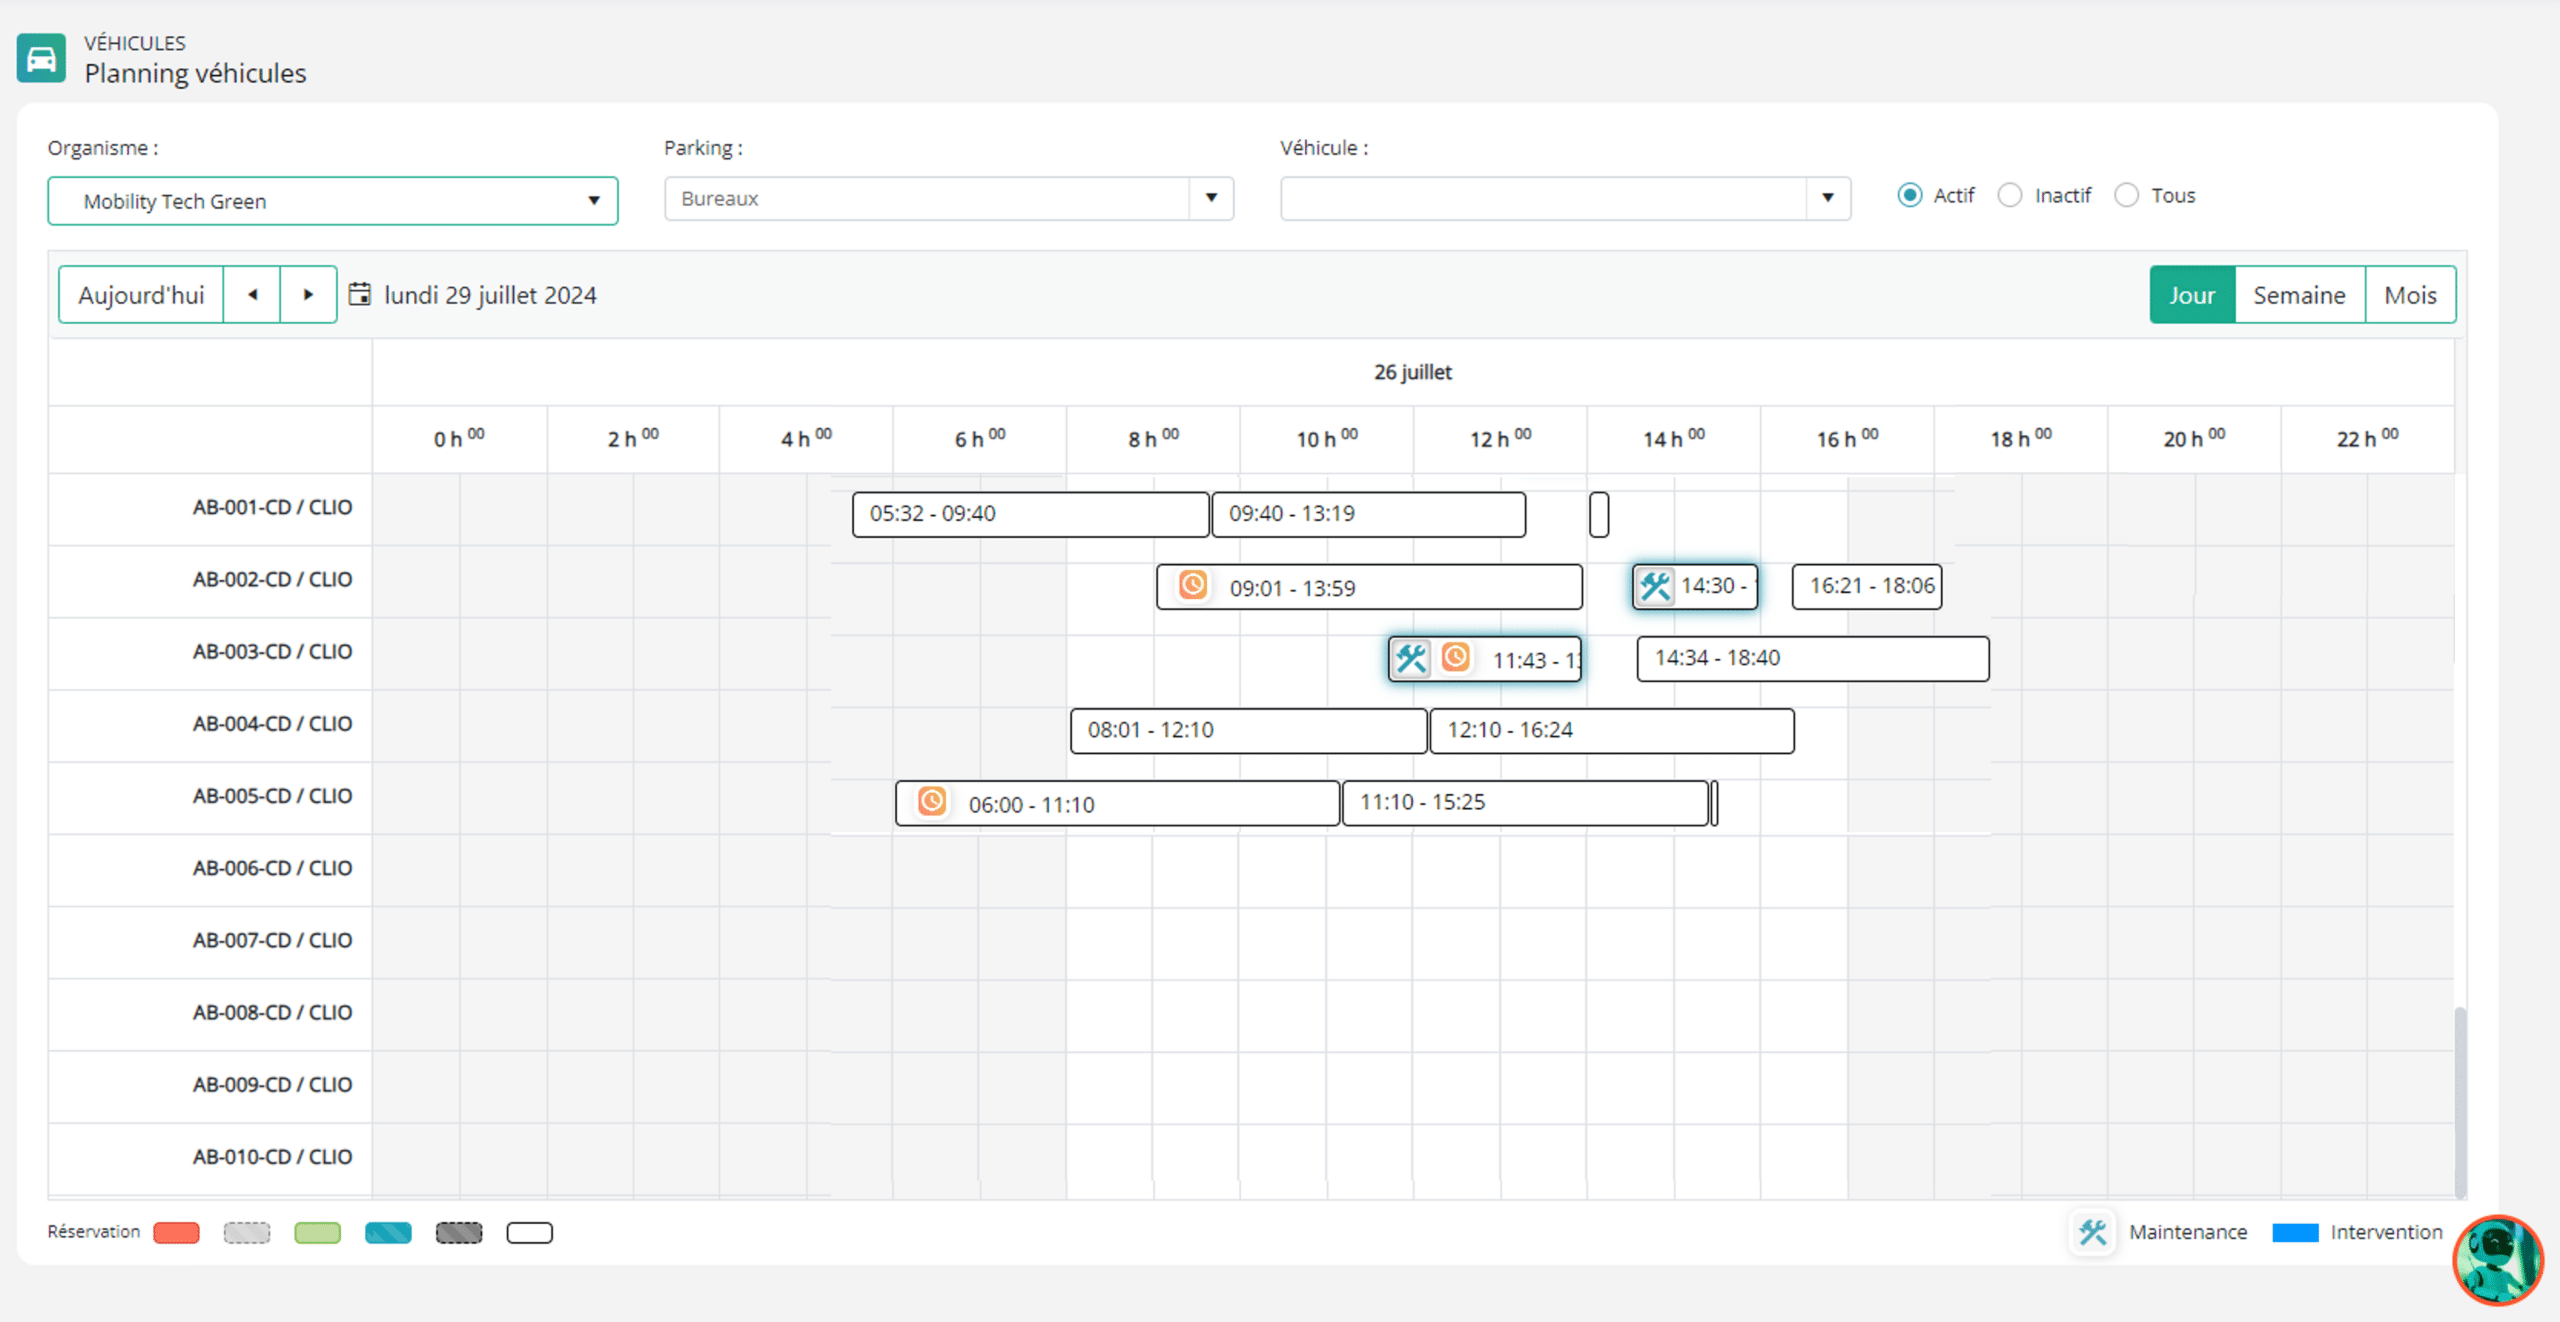
Task: Click the maintenance wrench icon on AB-003-CD
Action: [1412, 658]
